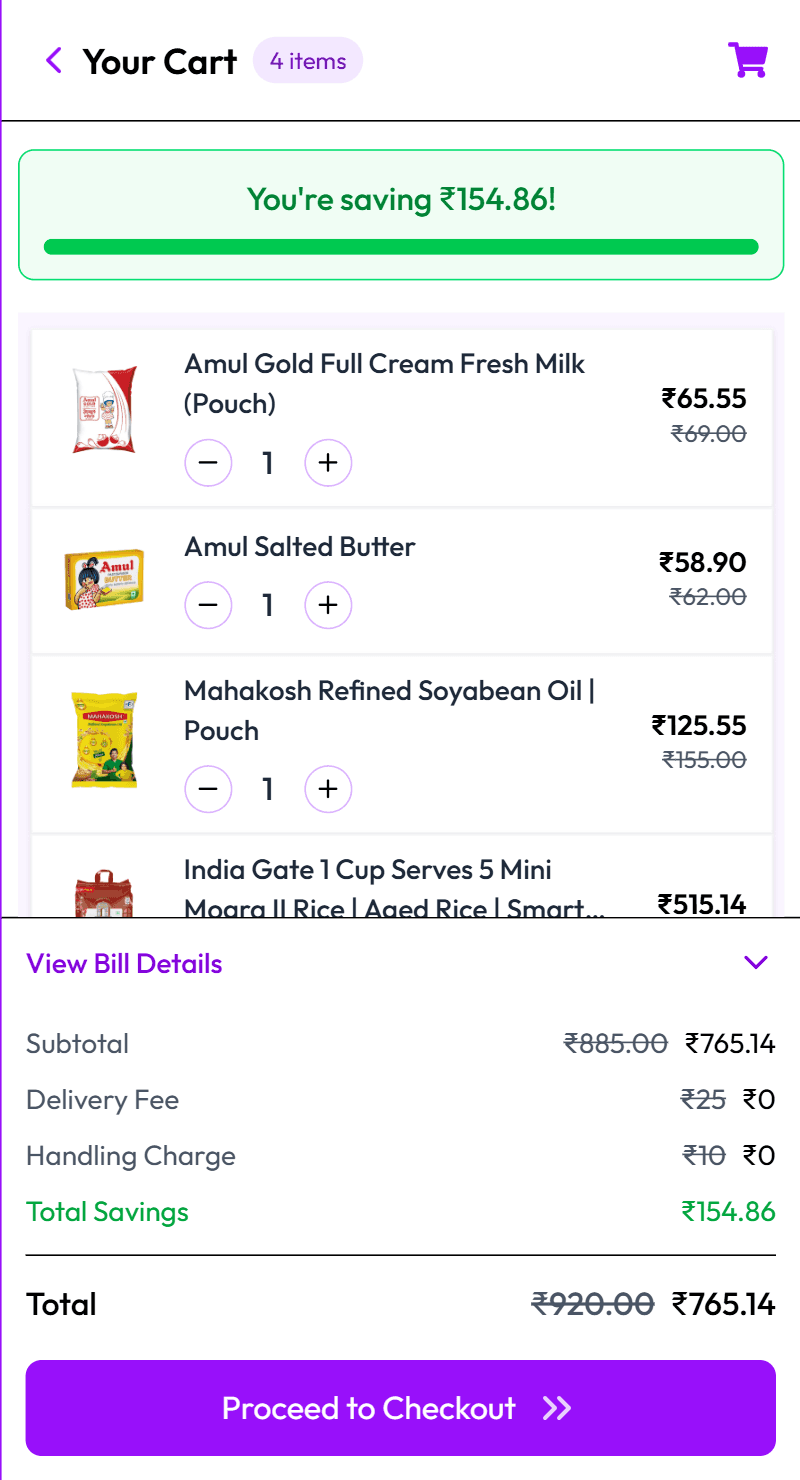Increase Mahakosh Soyabean Oil quantity
Screen dimensions: 800x1480
pyautogui.click(x=328, y=789)
